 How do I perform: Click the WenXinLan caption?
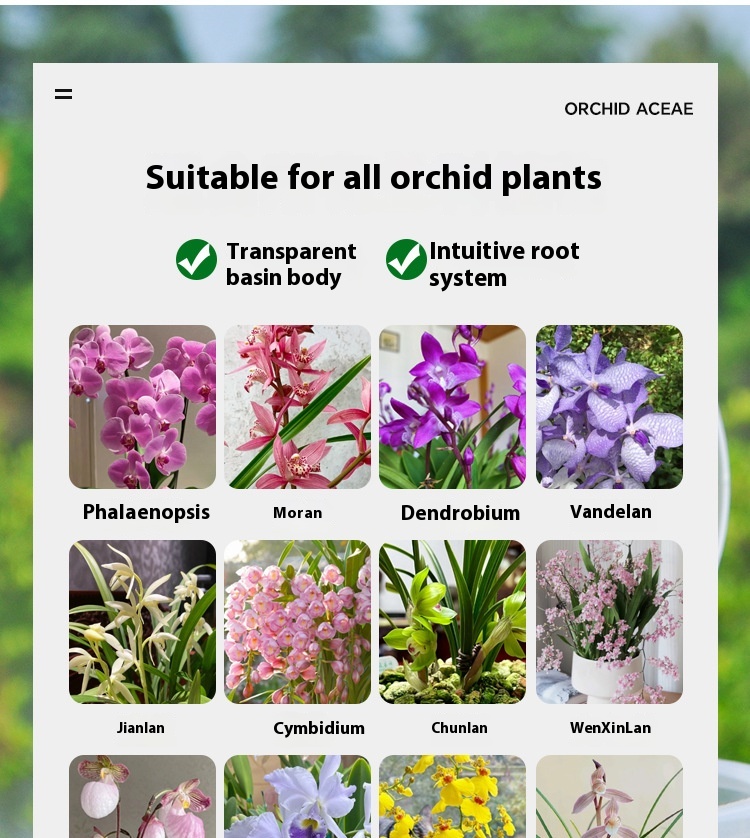coord(610,728)
